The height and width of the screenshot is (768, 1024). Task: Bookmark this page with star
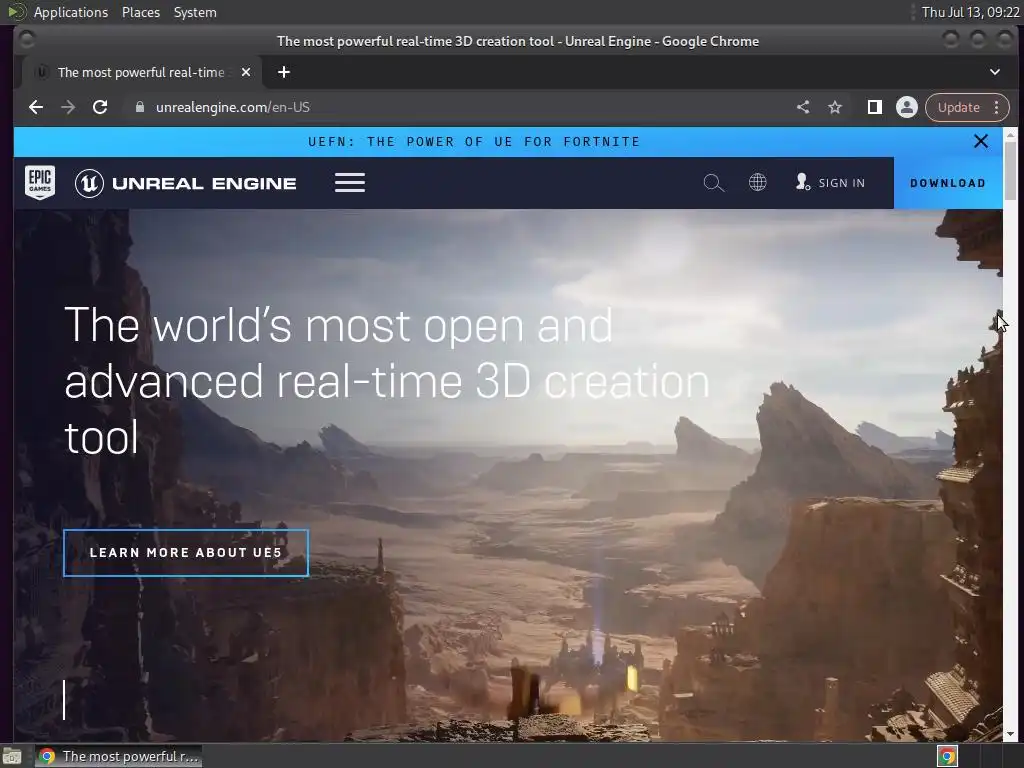835,107
